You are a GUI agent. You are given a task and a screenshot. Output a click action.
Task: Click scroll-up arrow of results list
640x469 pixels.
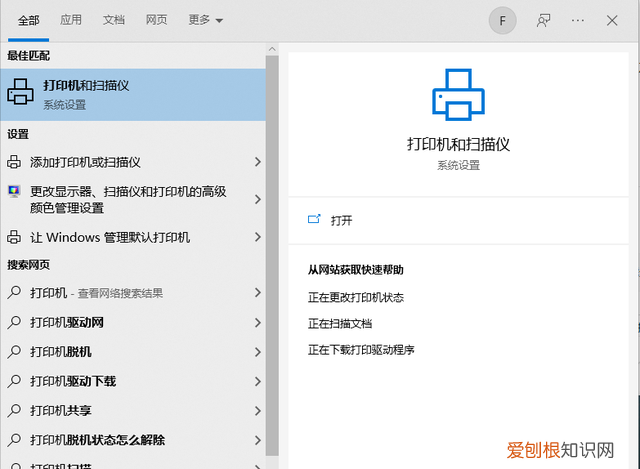click(272, 49)
